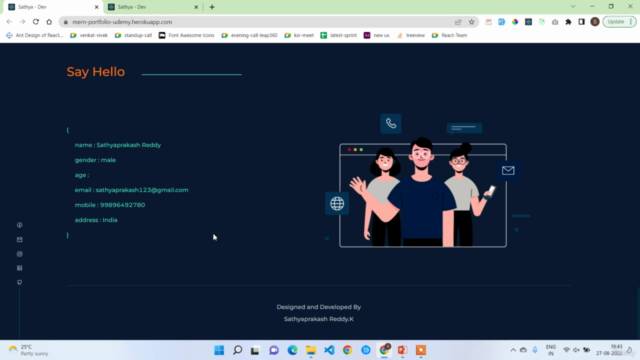Open Windows Start menu
640x360 pixels.
point(219,350)
